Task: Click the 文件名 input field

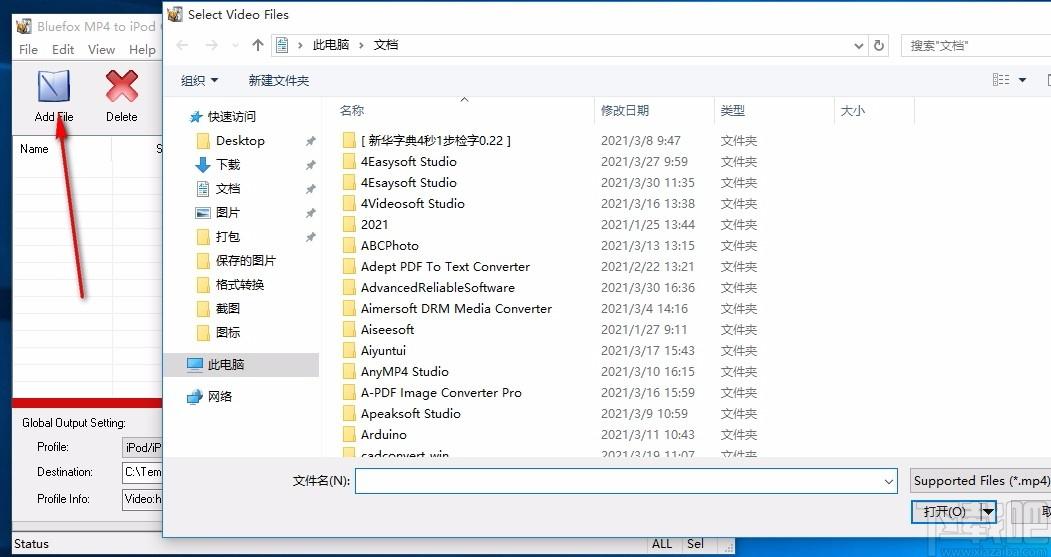Action: tap(618, 481)
